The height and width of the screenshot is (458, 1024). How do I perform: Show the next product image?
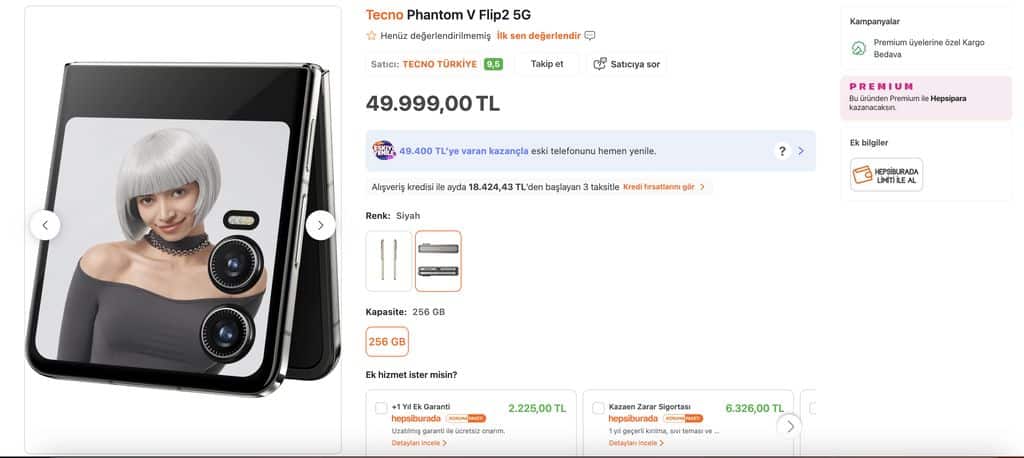320,225
